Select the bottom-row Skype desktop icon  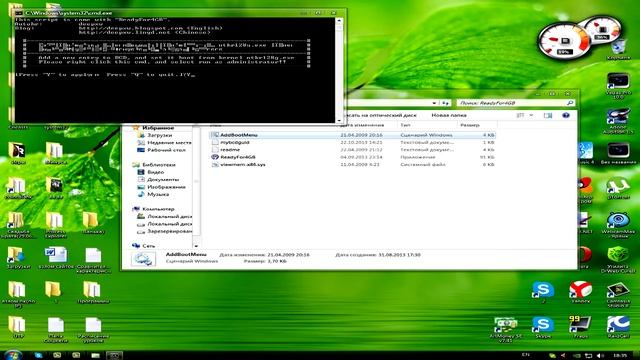pyautogui.click(x=543, y=327)
